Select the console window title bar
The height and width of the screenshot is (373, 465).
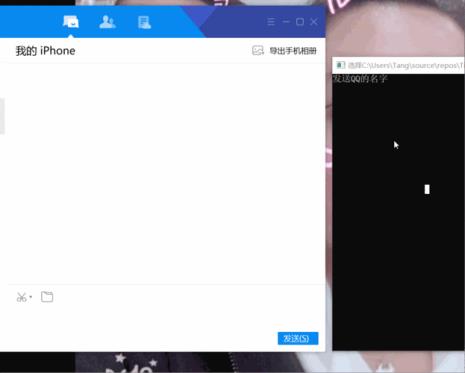click(x=398, y=65)
